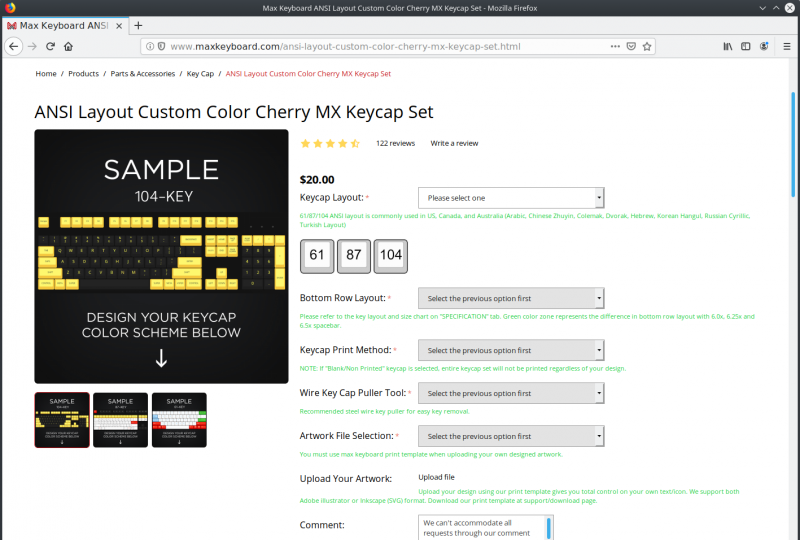This screenshot has width=800, height=540.
Task: Go to the Firefox home page icon
Action: pos(68,46)
